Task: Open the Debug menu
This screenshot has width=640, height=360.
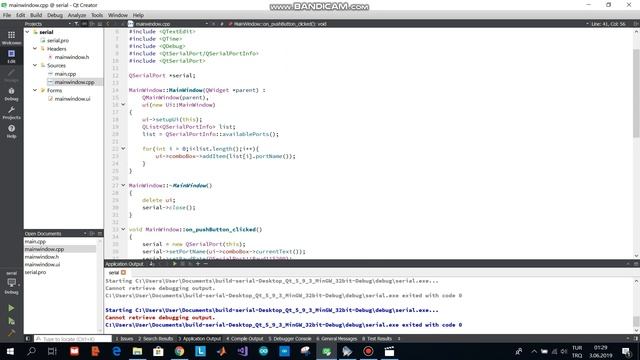Action: coord(55,15)
